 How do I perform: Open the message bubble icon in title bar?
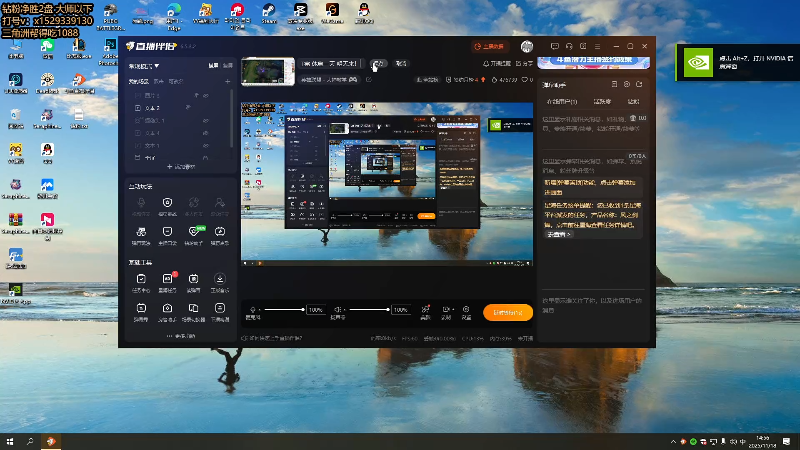555,46
